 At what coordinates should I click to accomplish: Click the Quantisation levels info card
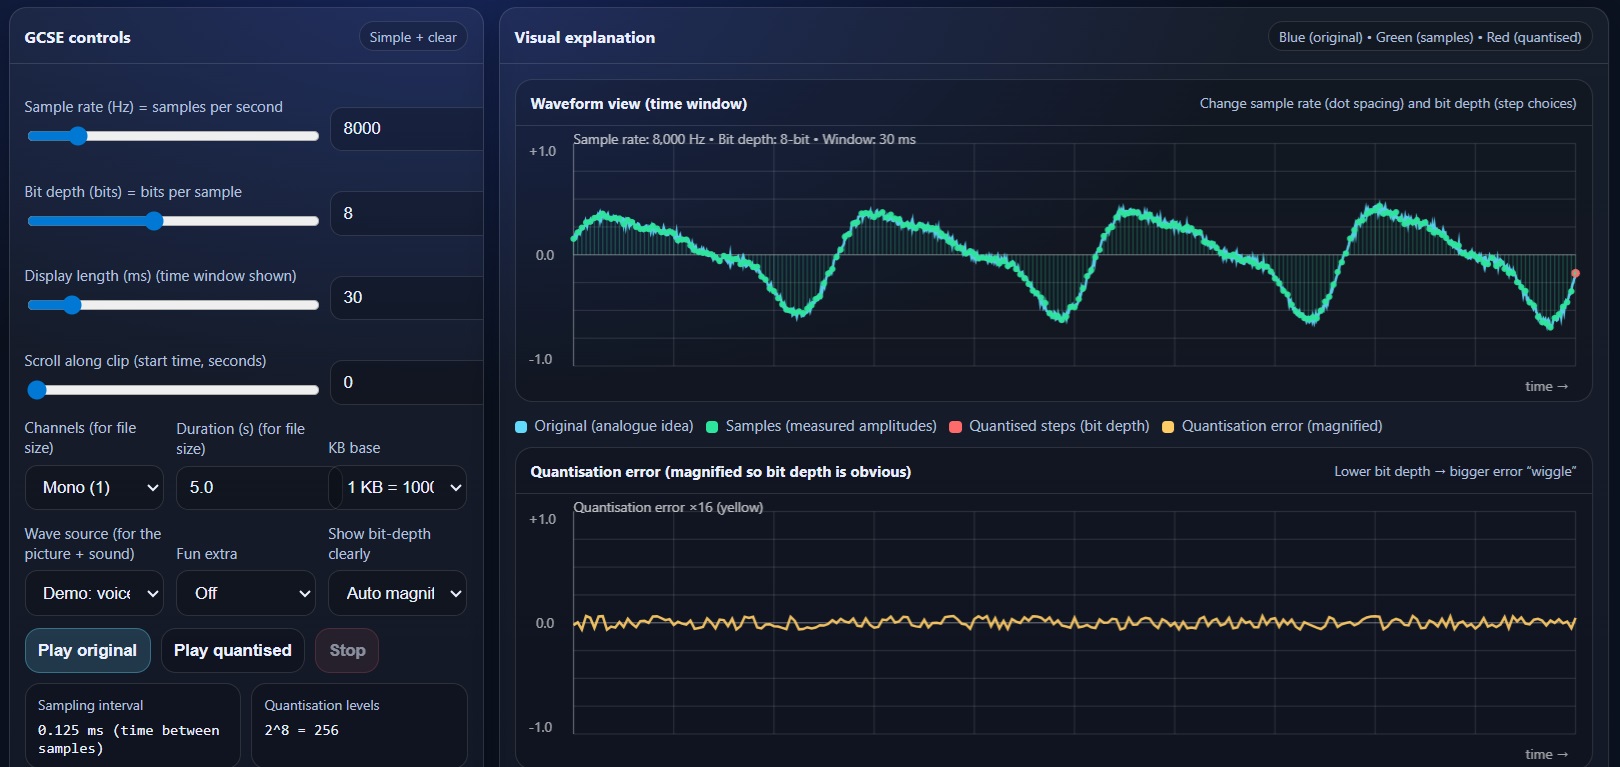coord(359,725)
